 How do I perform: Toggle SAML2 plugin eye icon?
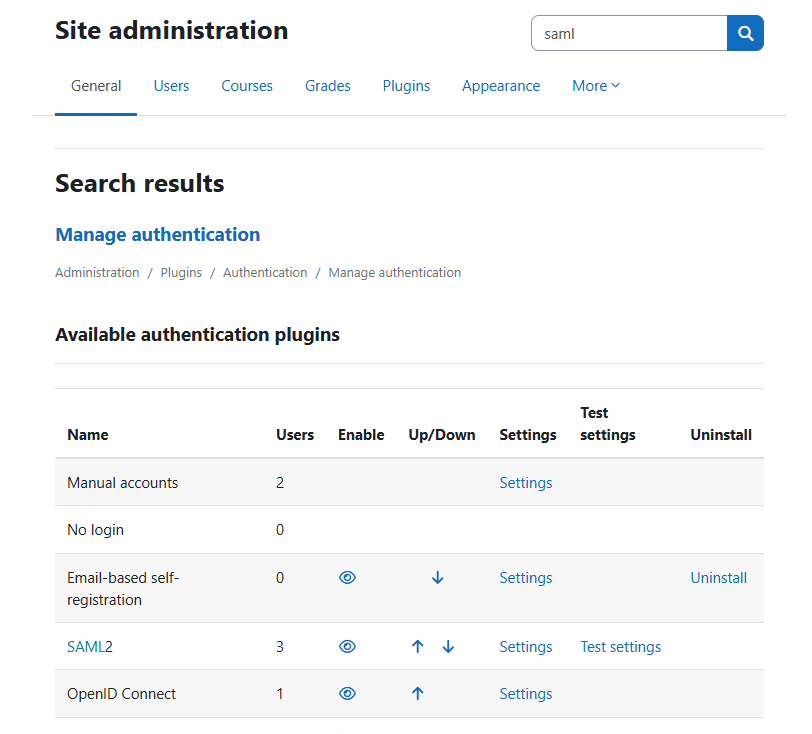pyautogui.click(x=347, y=647)
